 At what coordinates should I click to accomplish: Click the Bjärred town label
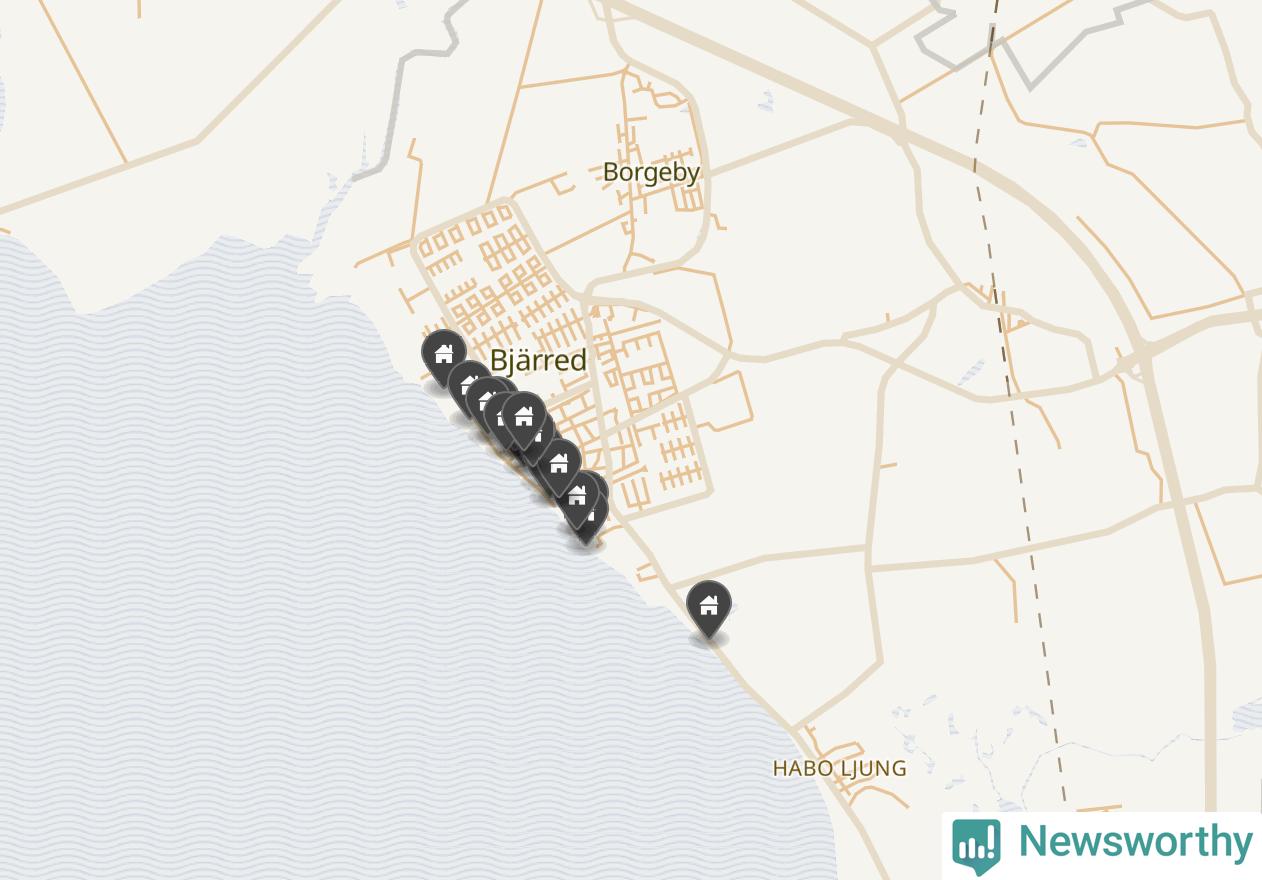(538, 360)
